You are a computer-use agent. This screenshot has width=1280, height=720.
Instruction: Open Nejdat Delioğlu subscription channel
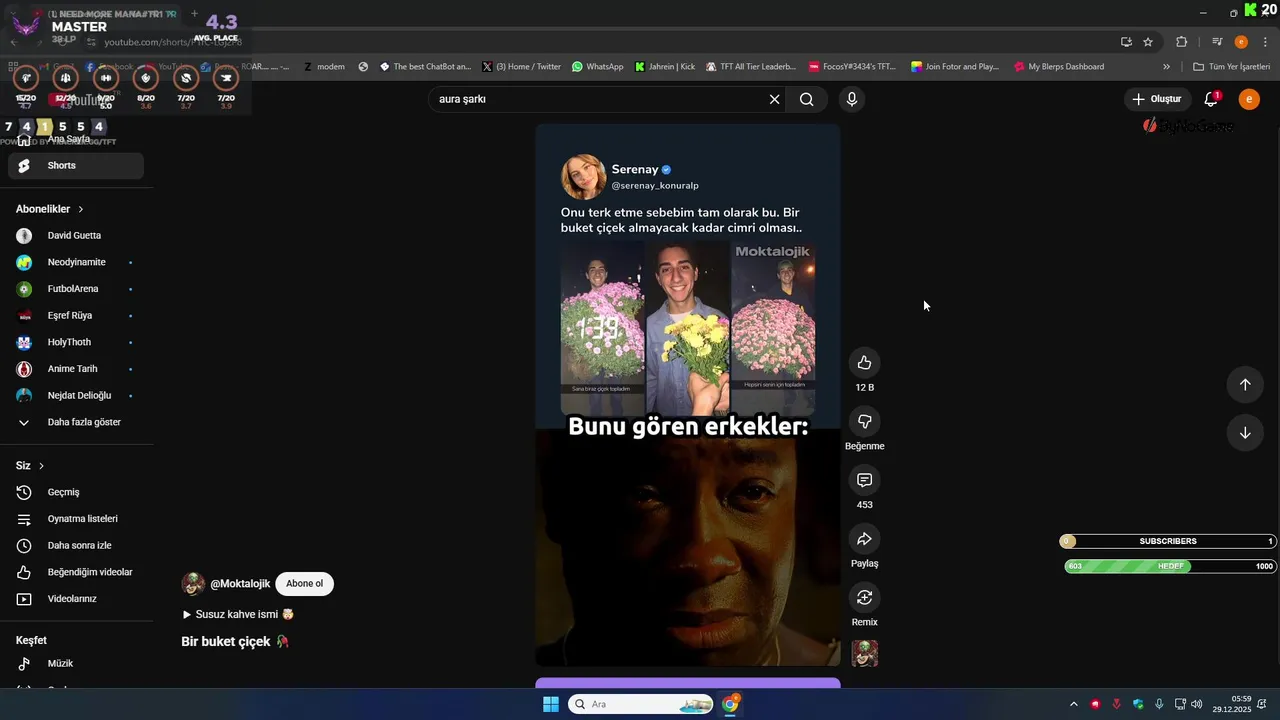[x=76, y=396]
